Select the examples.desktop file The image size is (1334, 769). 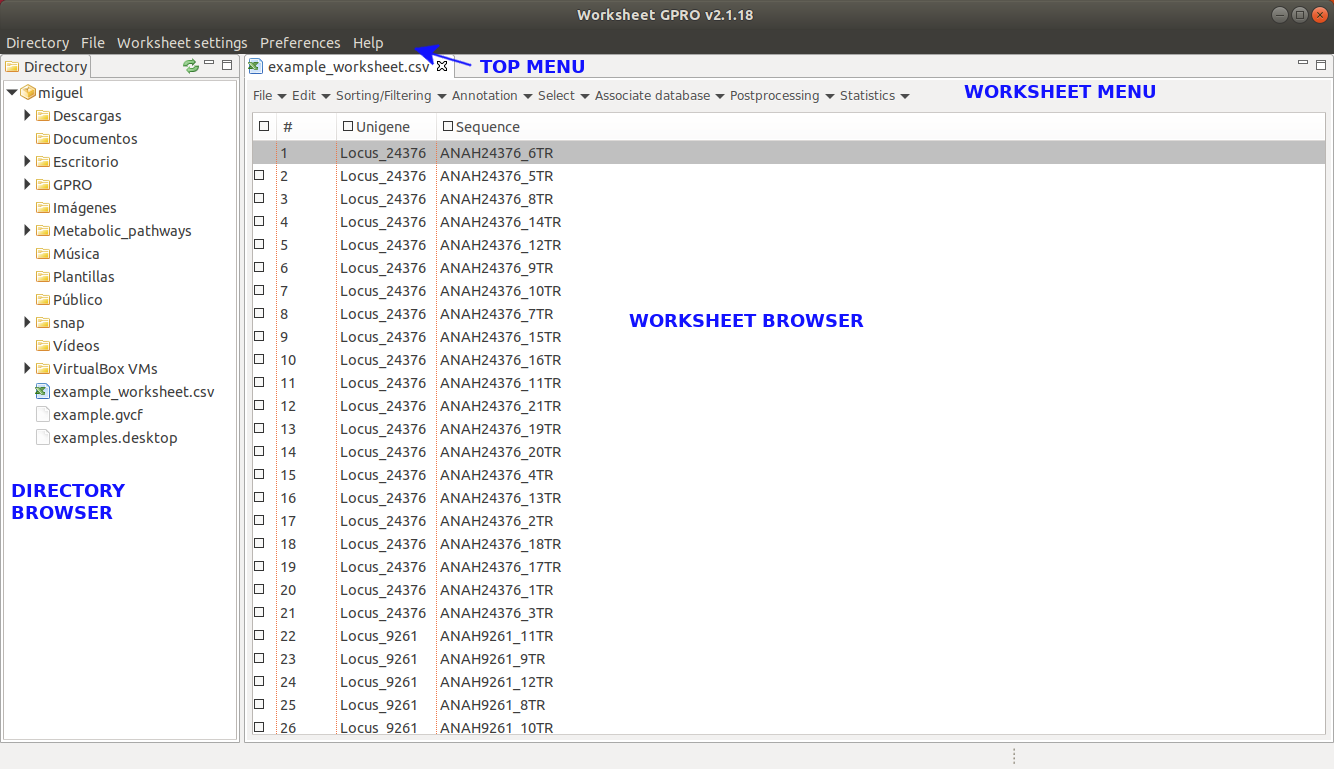click(115, 438)
